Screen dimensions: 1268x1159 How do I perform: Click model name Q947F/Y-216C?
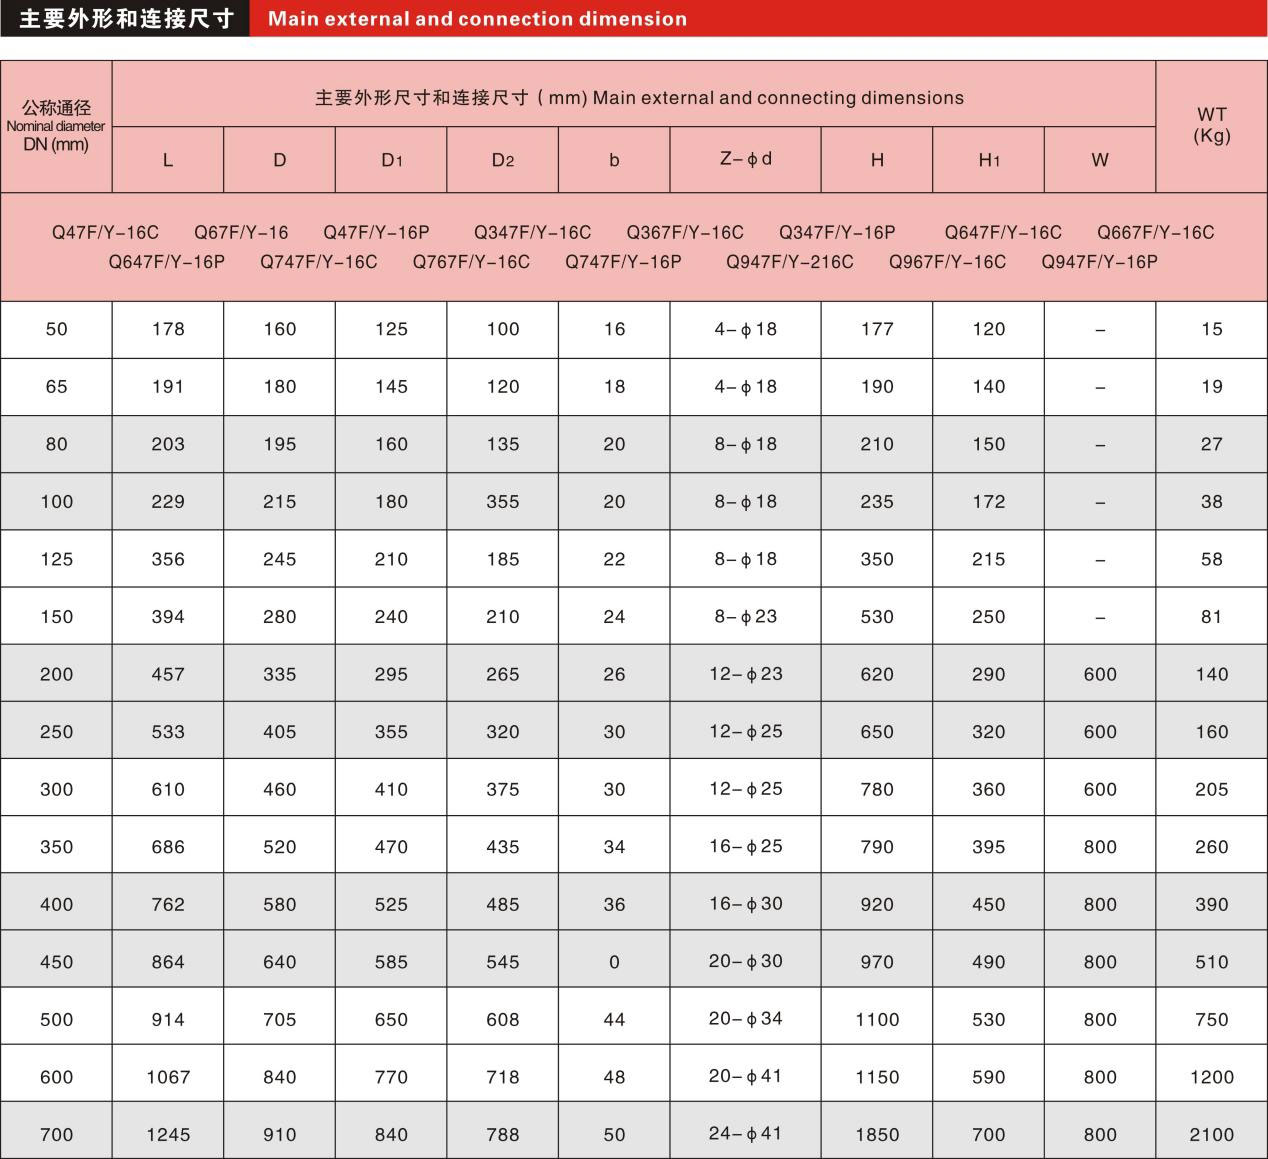(789, 262)
